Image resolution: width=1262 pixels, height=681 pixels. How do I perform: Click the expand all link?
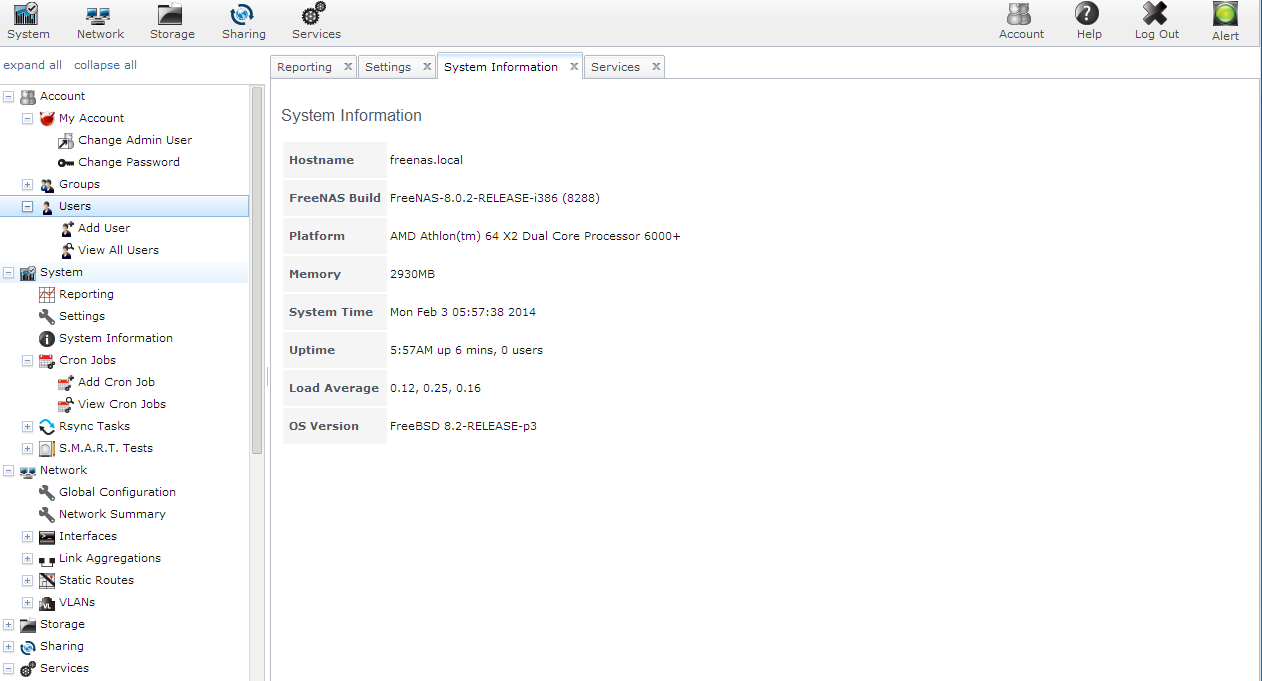[x=33, y=65]
